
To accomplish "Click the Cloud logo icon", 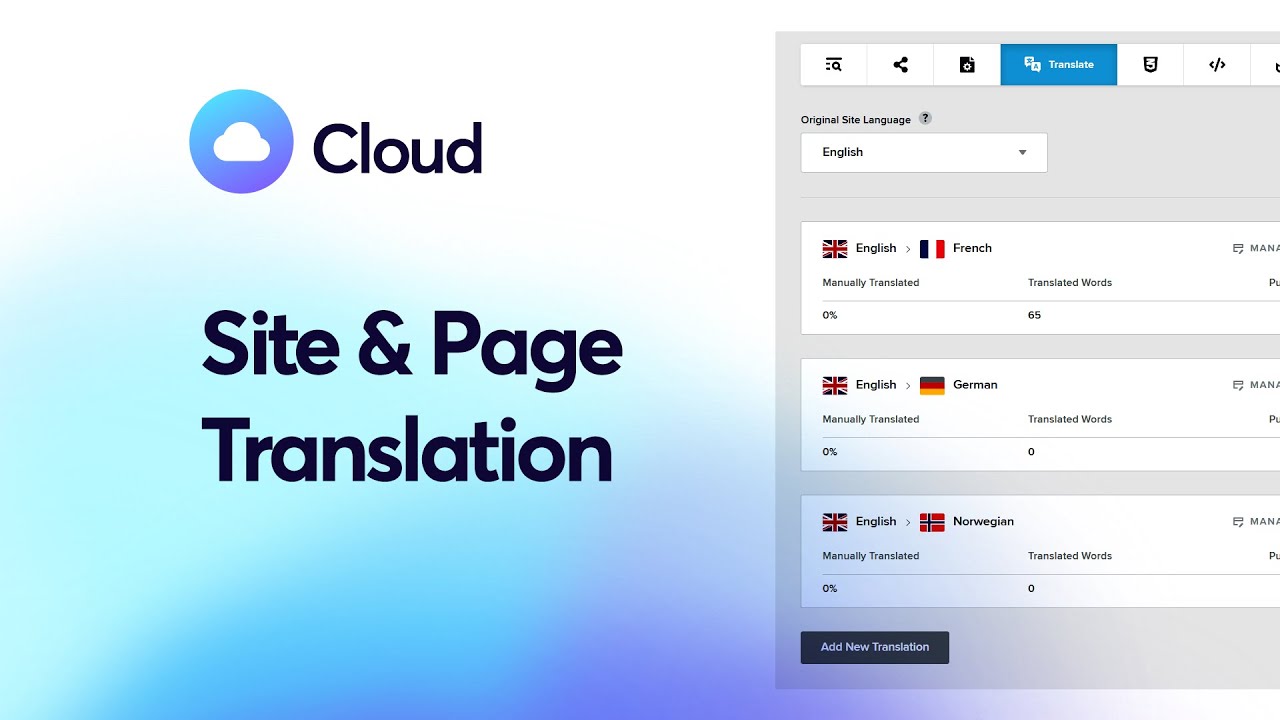I will click(241, 141).
